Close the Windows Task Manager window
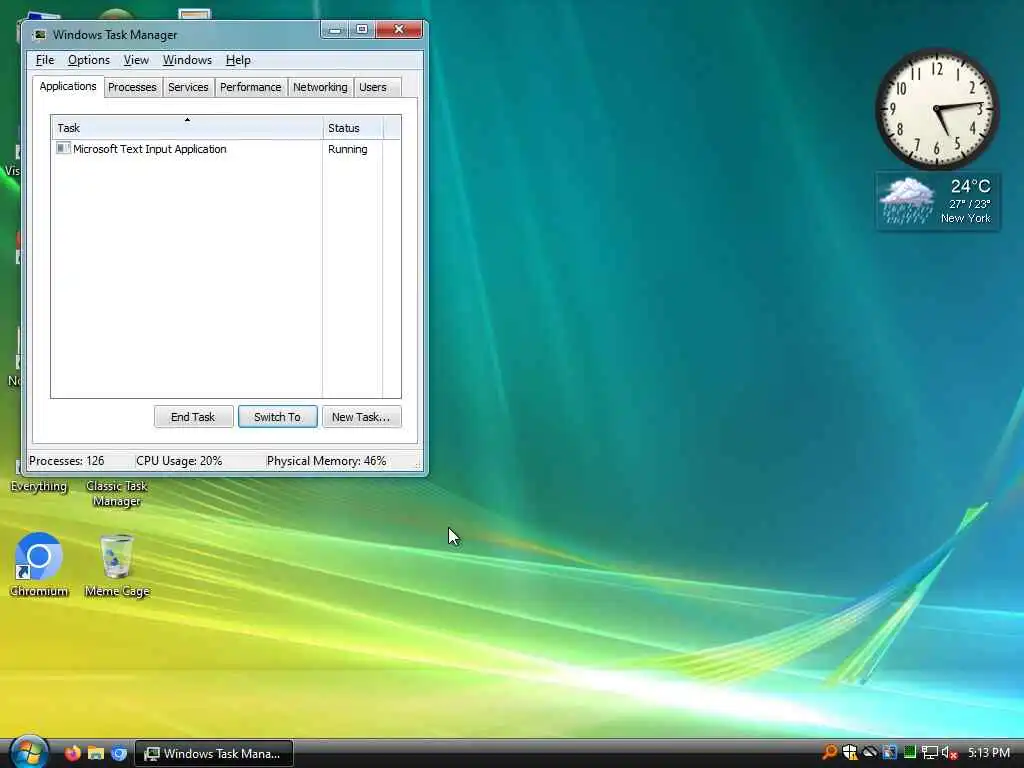 tap(399, 30)
